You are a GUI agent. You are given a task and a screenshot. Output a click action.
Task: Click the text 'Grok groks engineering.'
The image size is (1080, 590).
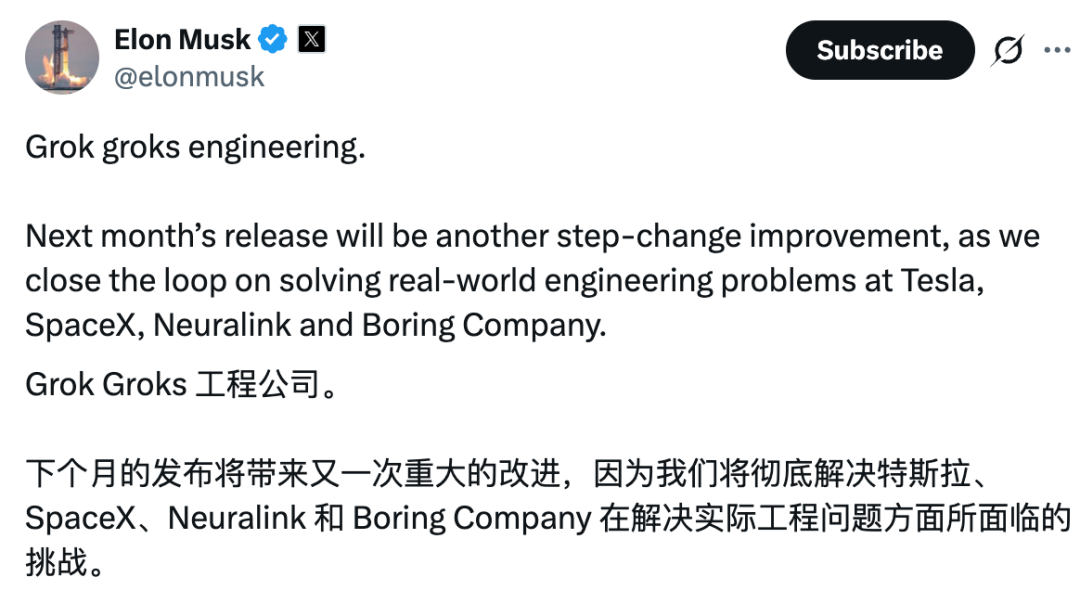pos(195,148)
